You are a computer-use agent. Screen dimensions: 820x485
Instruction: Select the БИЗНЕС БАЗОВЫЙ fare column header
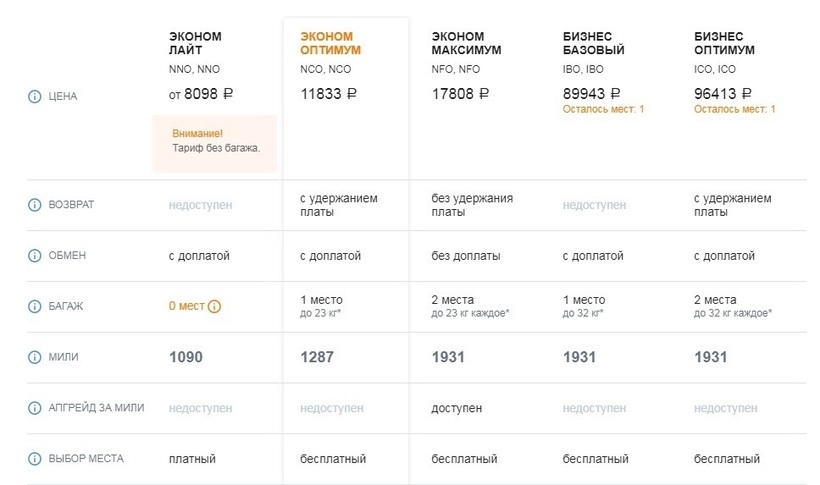tap(594, 43)
